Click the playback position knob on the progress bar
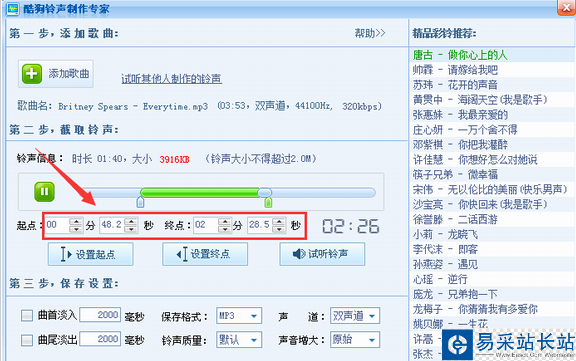This screenshot has height=361, width=576. click(x=264, y=192)
